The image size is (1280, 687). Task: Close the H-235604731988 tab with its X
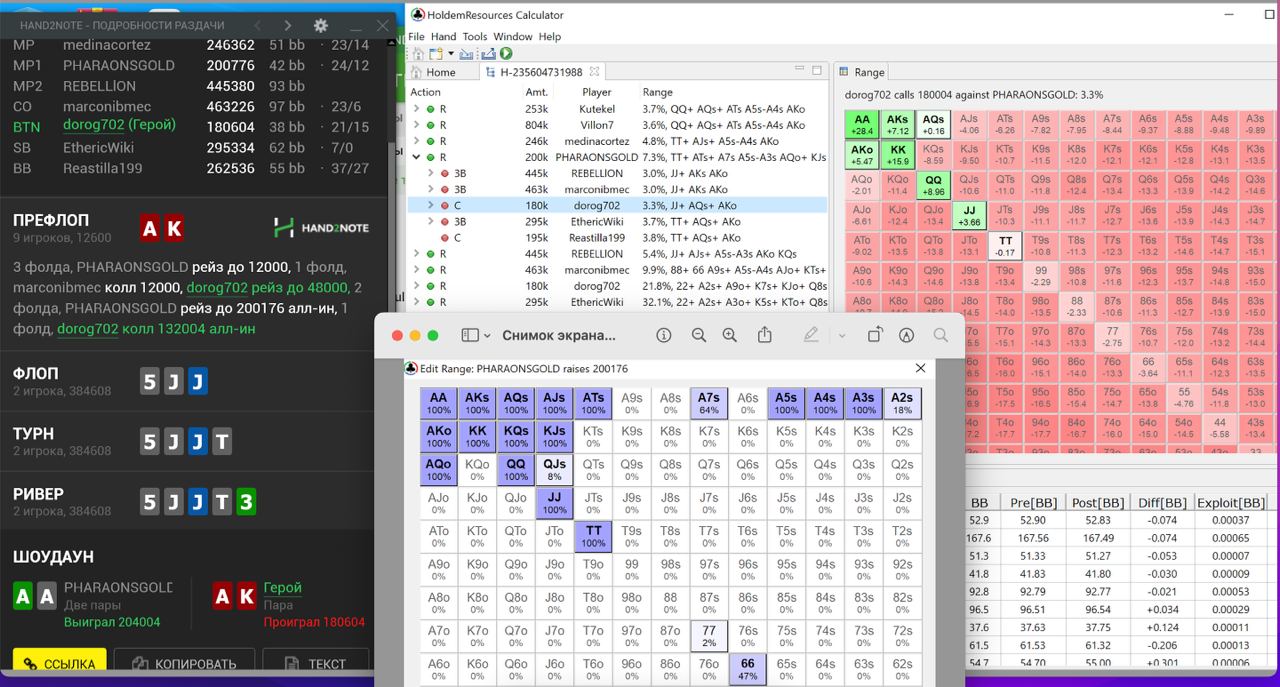[594, 72]
